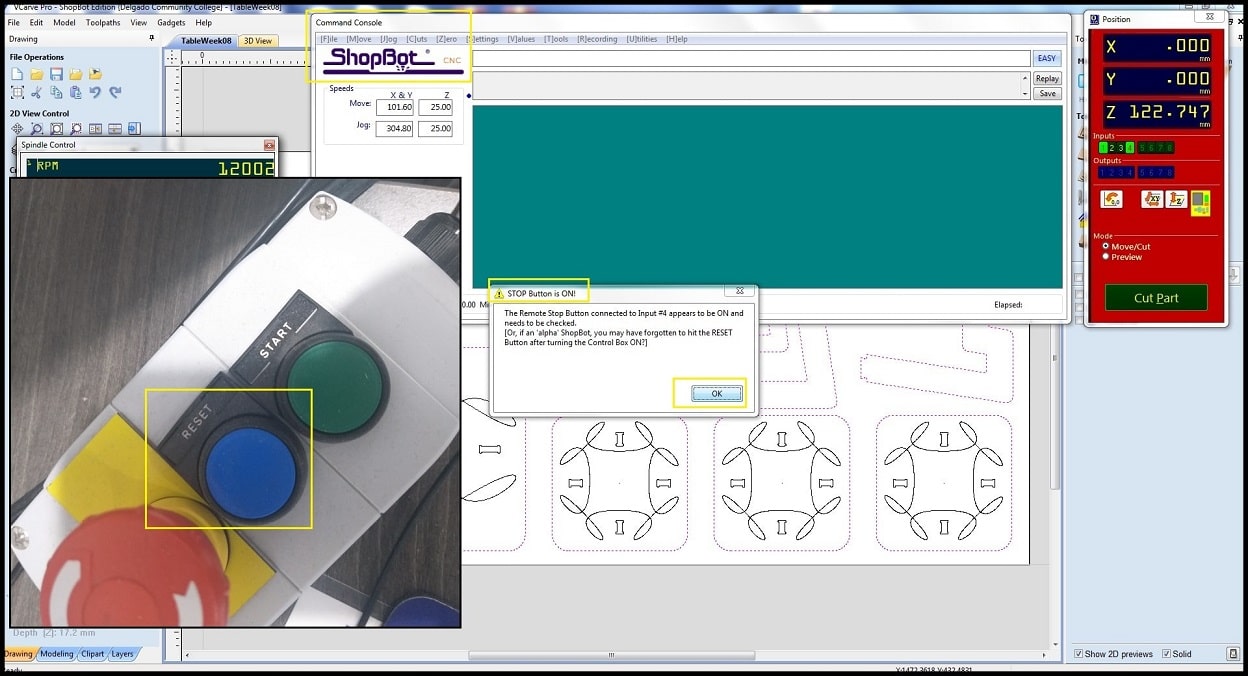This screenshot has width=1248, height=676.
Task: Open the [H]elp menu in Command Console
Action: (677, 39)
